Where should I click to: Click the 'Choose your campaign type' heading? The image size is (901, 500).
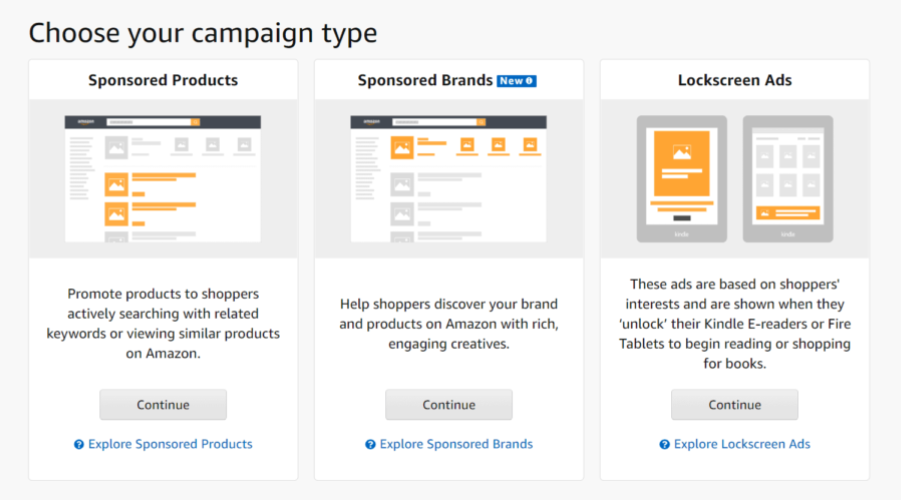(203, 33)
